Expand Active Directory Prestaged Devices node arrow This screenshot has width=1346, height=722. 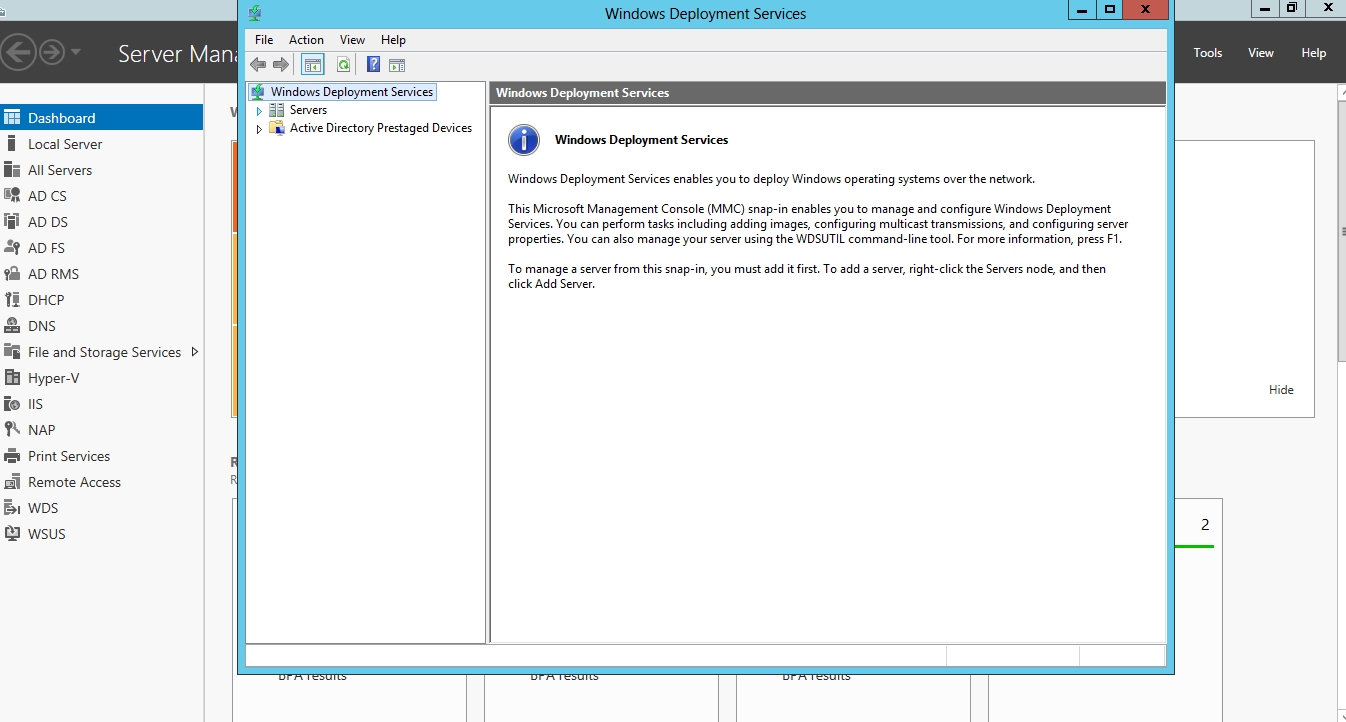[x=259, y=129]
